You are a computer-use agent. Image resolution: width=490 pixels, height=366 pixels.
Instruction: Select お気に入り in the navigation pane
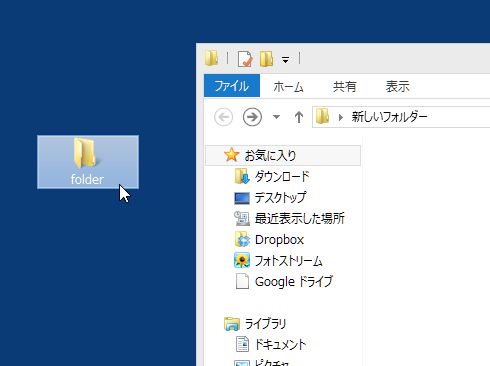[x=283, y=155]
